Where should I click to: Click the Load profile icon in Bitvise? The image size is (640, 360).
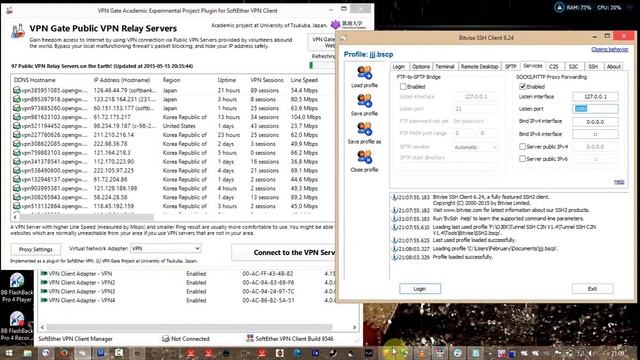point(364,73)
